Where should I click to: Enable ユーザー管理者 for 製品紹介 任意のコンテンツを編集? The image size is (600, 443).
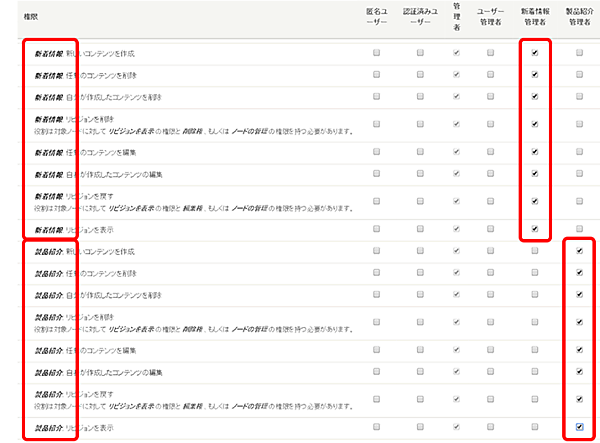point(490,350)
